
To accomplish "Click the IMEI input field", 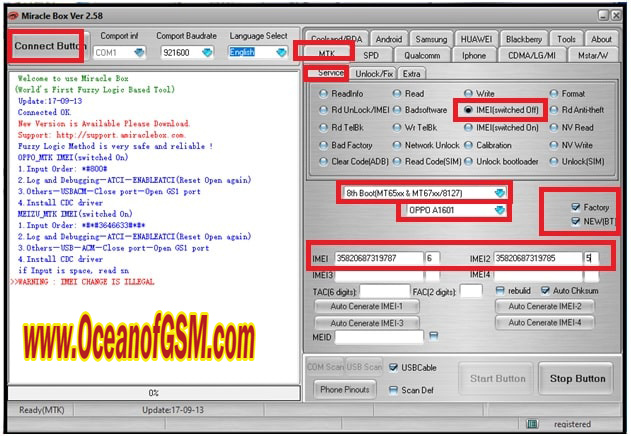I will tap(379, 258).
